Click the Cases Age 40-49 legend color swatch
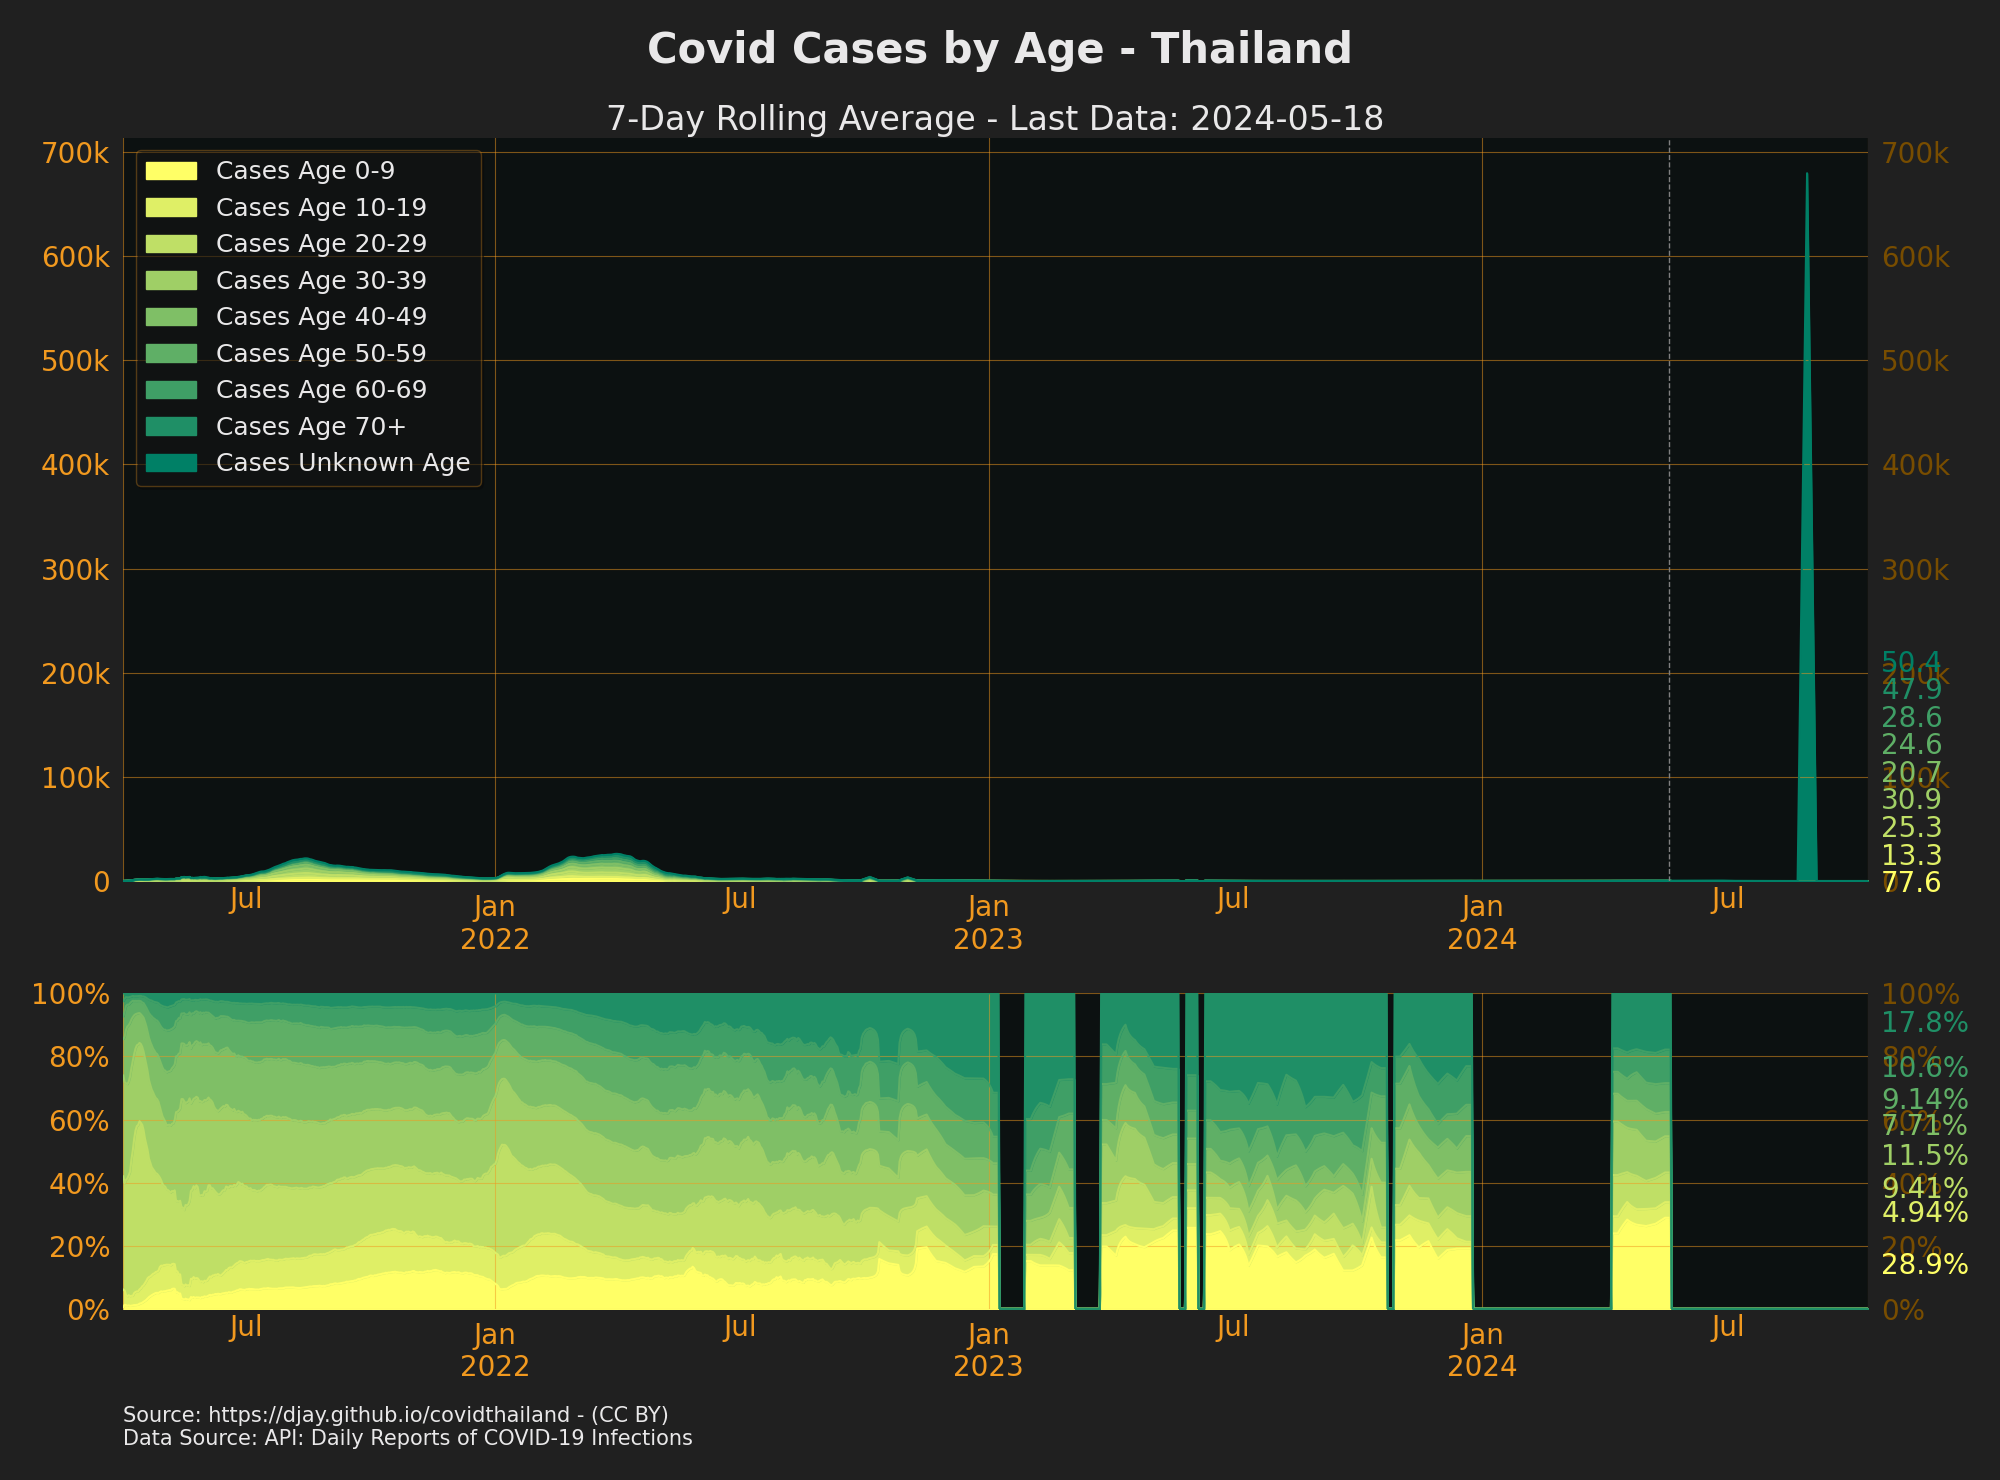 (171, 317)
